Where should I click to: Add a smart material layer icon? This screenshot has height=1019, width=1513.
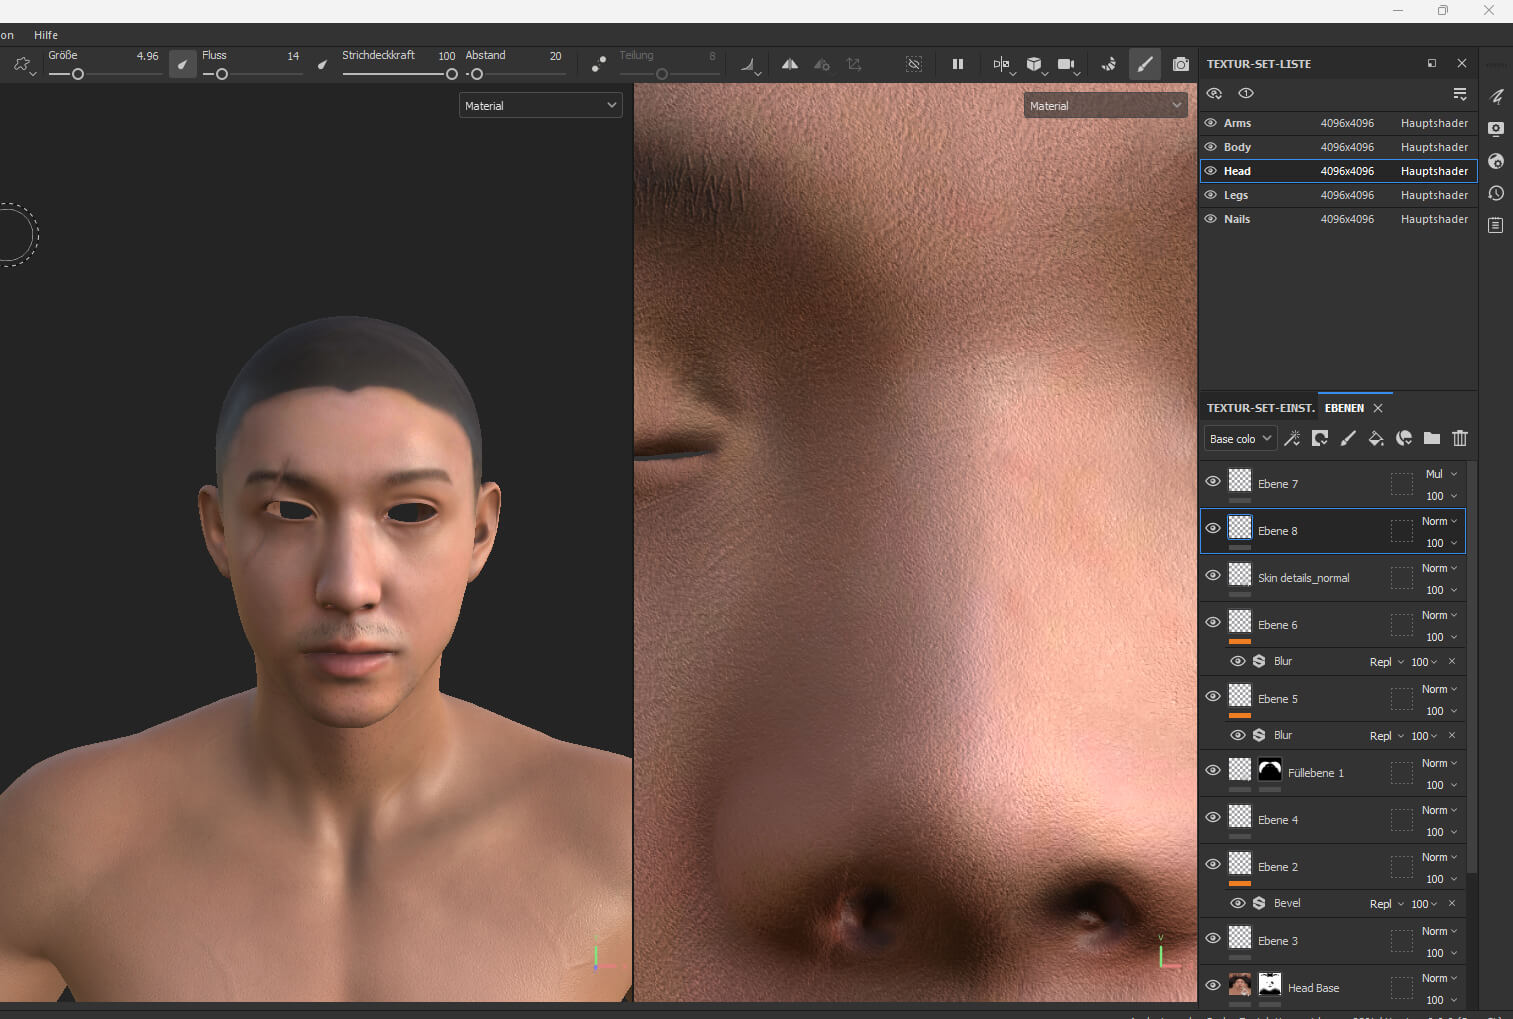[1404, 438]
